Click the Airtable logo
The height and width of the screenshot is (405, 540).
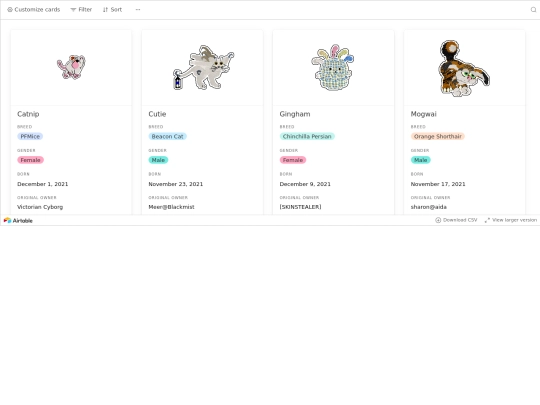(18, 220)
